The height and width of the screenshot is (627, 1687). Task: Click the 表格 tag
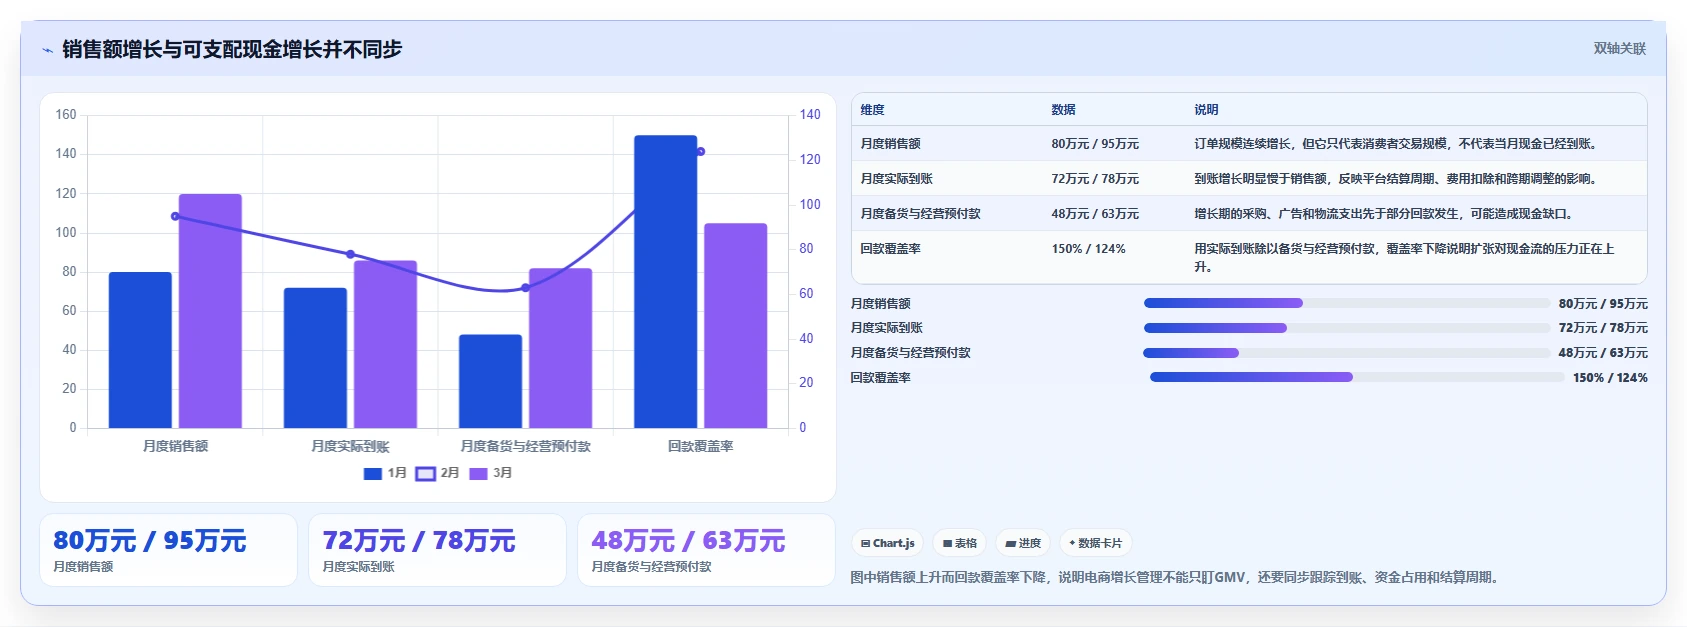960,543
